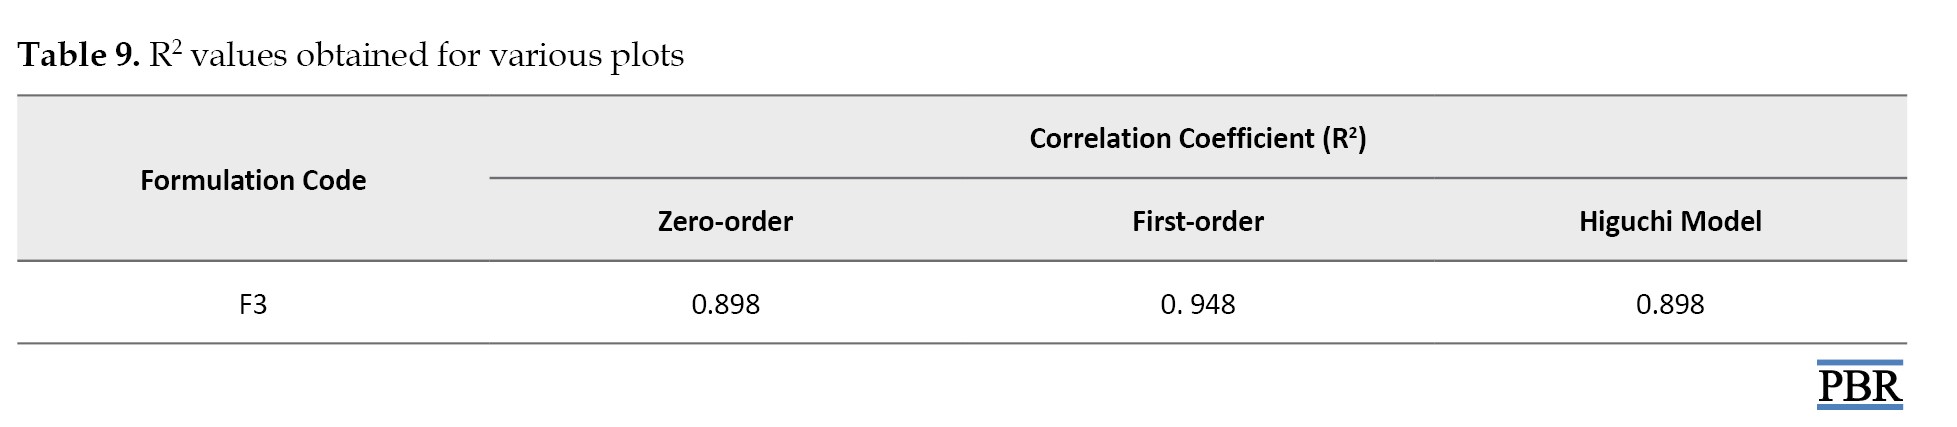Image resolution: width=1957 pixels, height=427 pixels.
Task: Click the F3 formulation cell
Action: point(253,304)
